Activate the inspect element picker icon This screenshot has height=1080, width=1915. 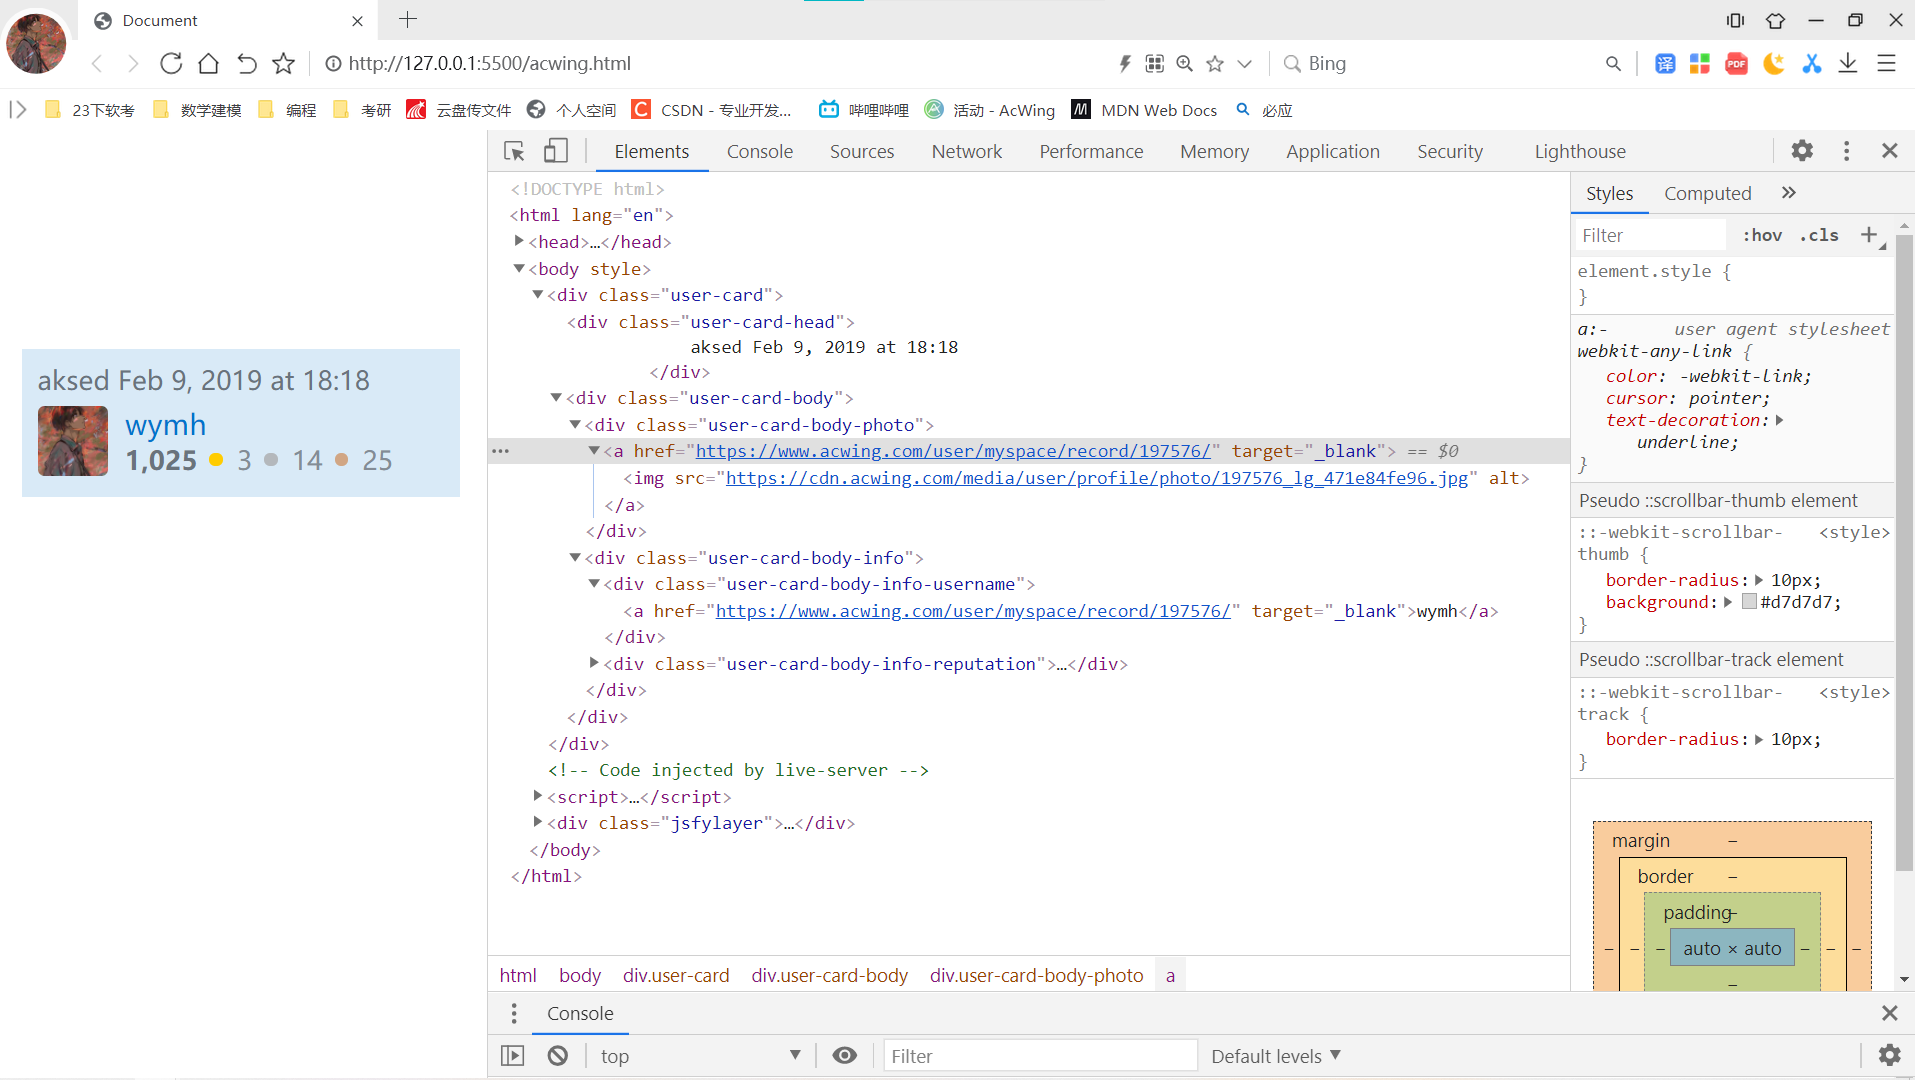[x=514, y=151]
